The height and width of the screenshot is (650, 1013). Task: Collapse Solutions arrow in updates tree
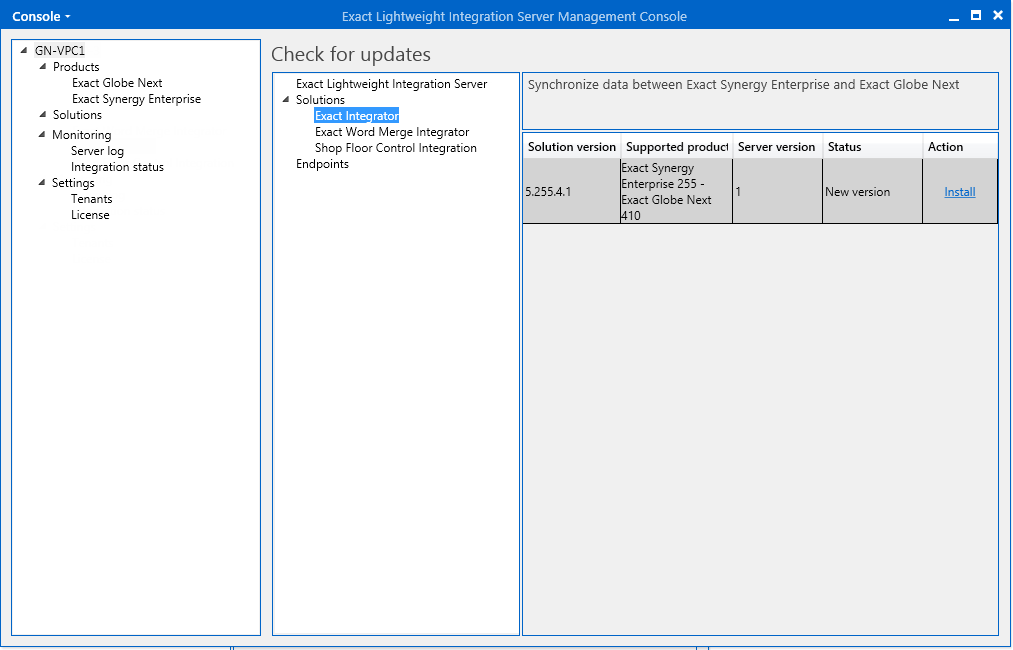[286, 100]
